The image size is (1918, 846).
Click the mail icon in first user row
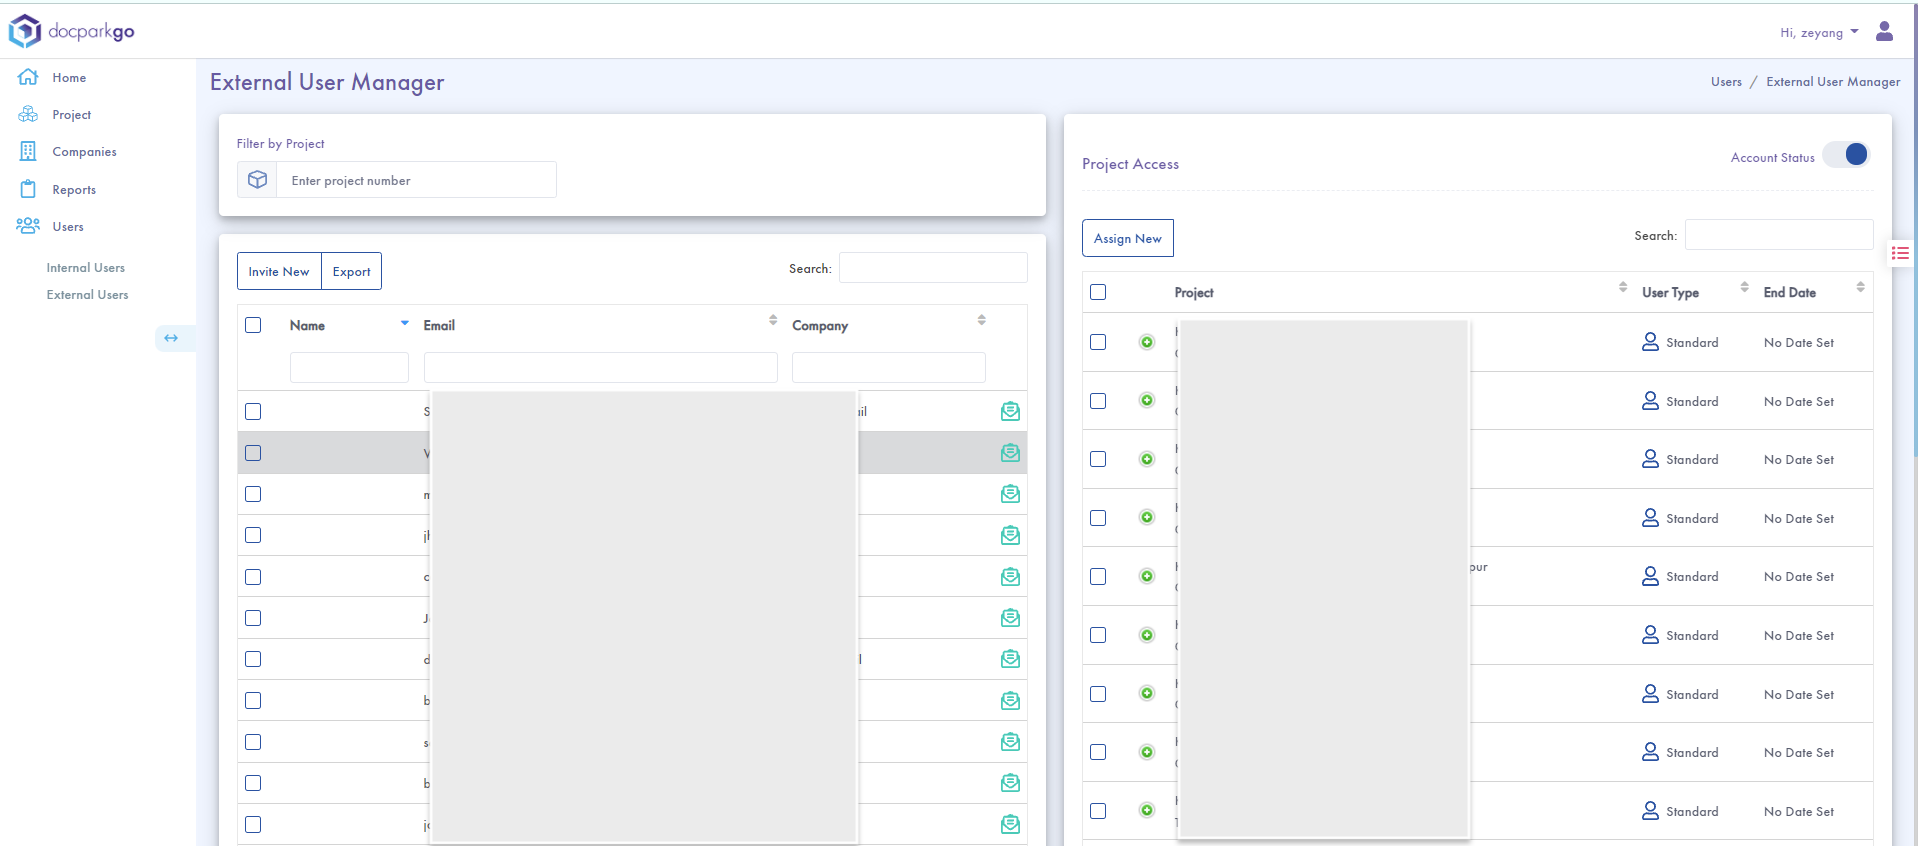(1010, 411)
